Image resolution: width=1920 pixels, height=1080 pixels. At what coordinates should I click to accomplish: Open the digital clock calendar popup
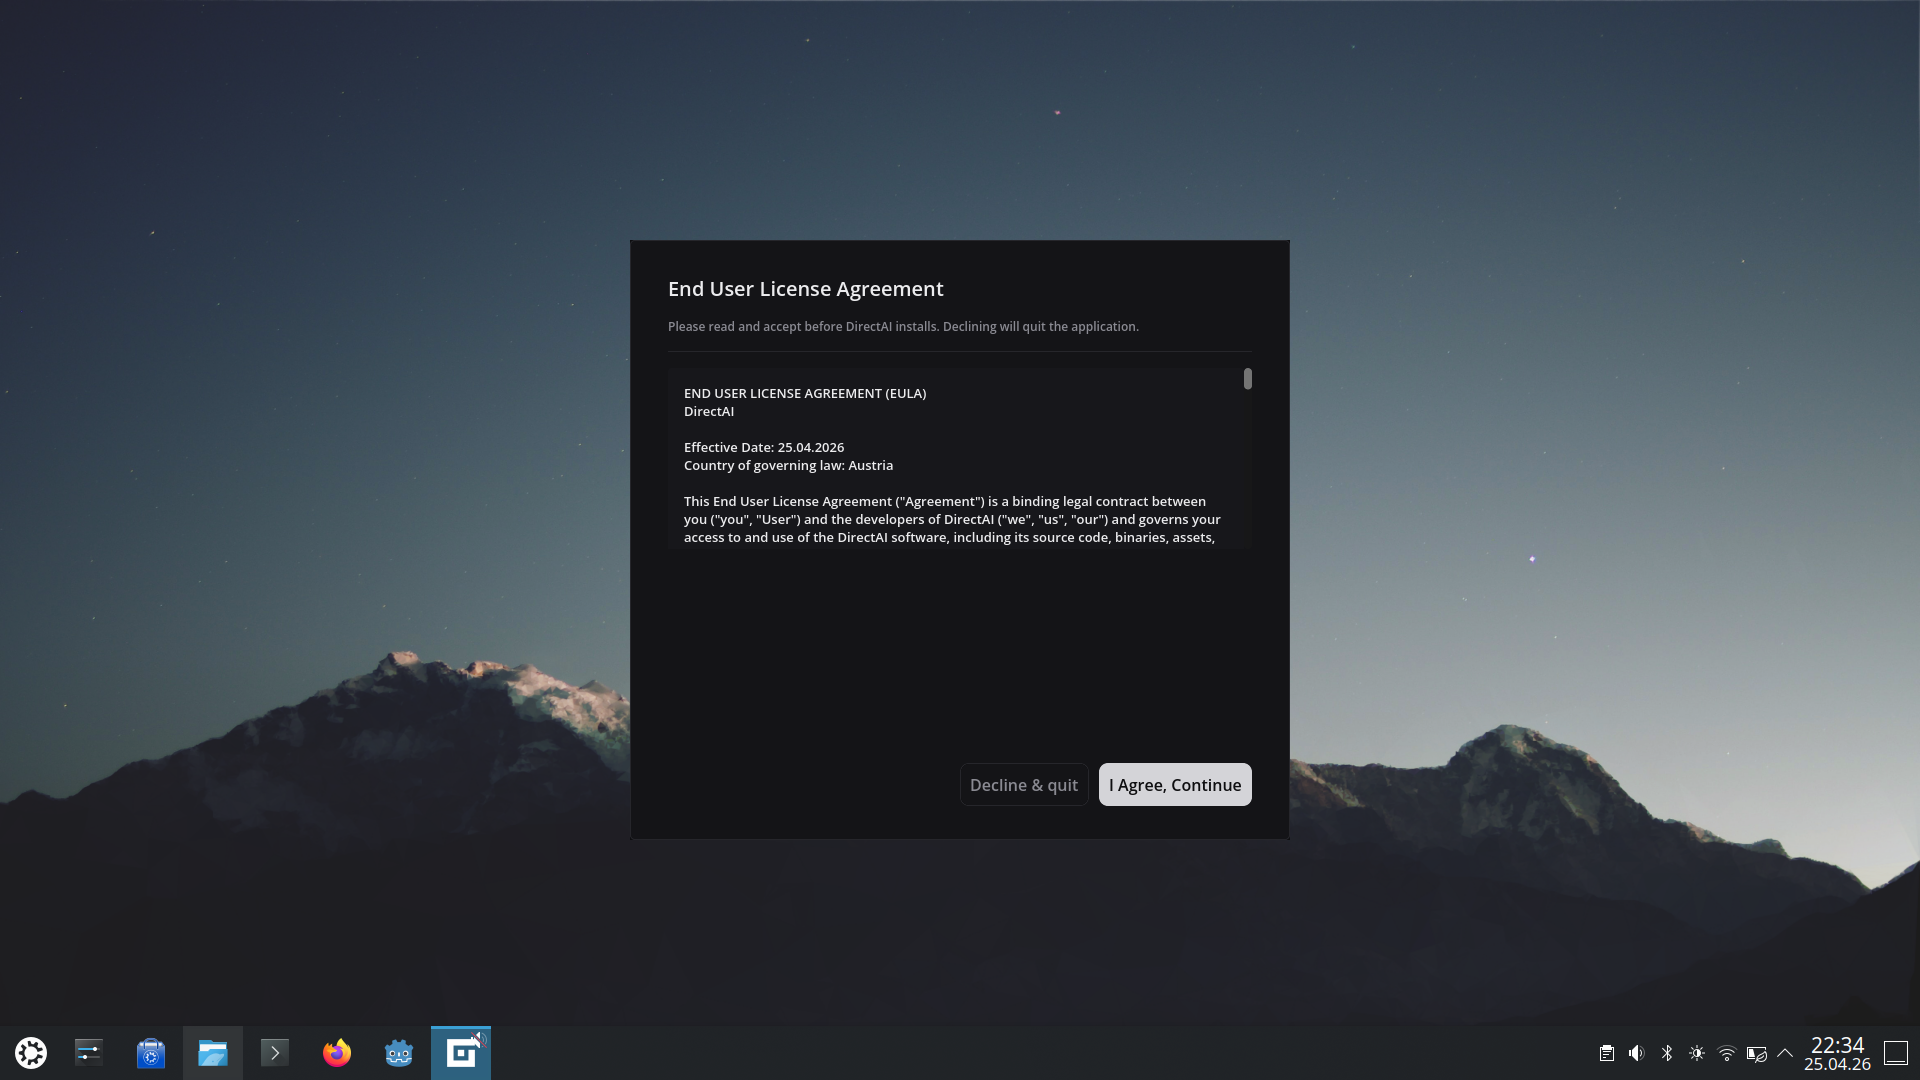coord(1837,1053)
